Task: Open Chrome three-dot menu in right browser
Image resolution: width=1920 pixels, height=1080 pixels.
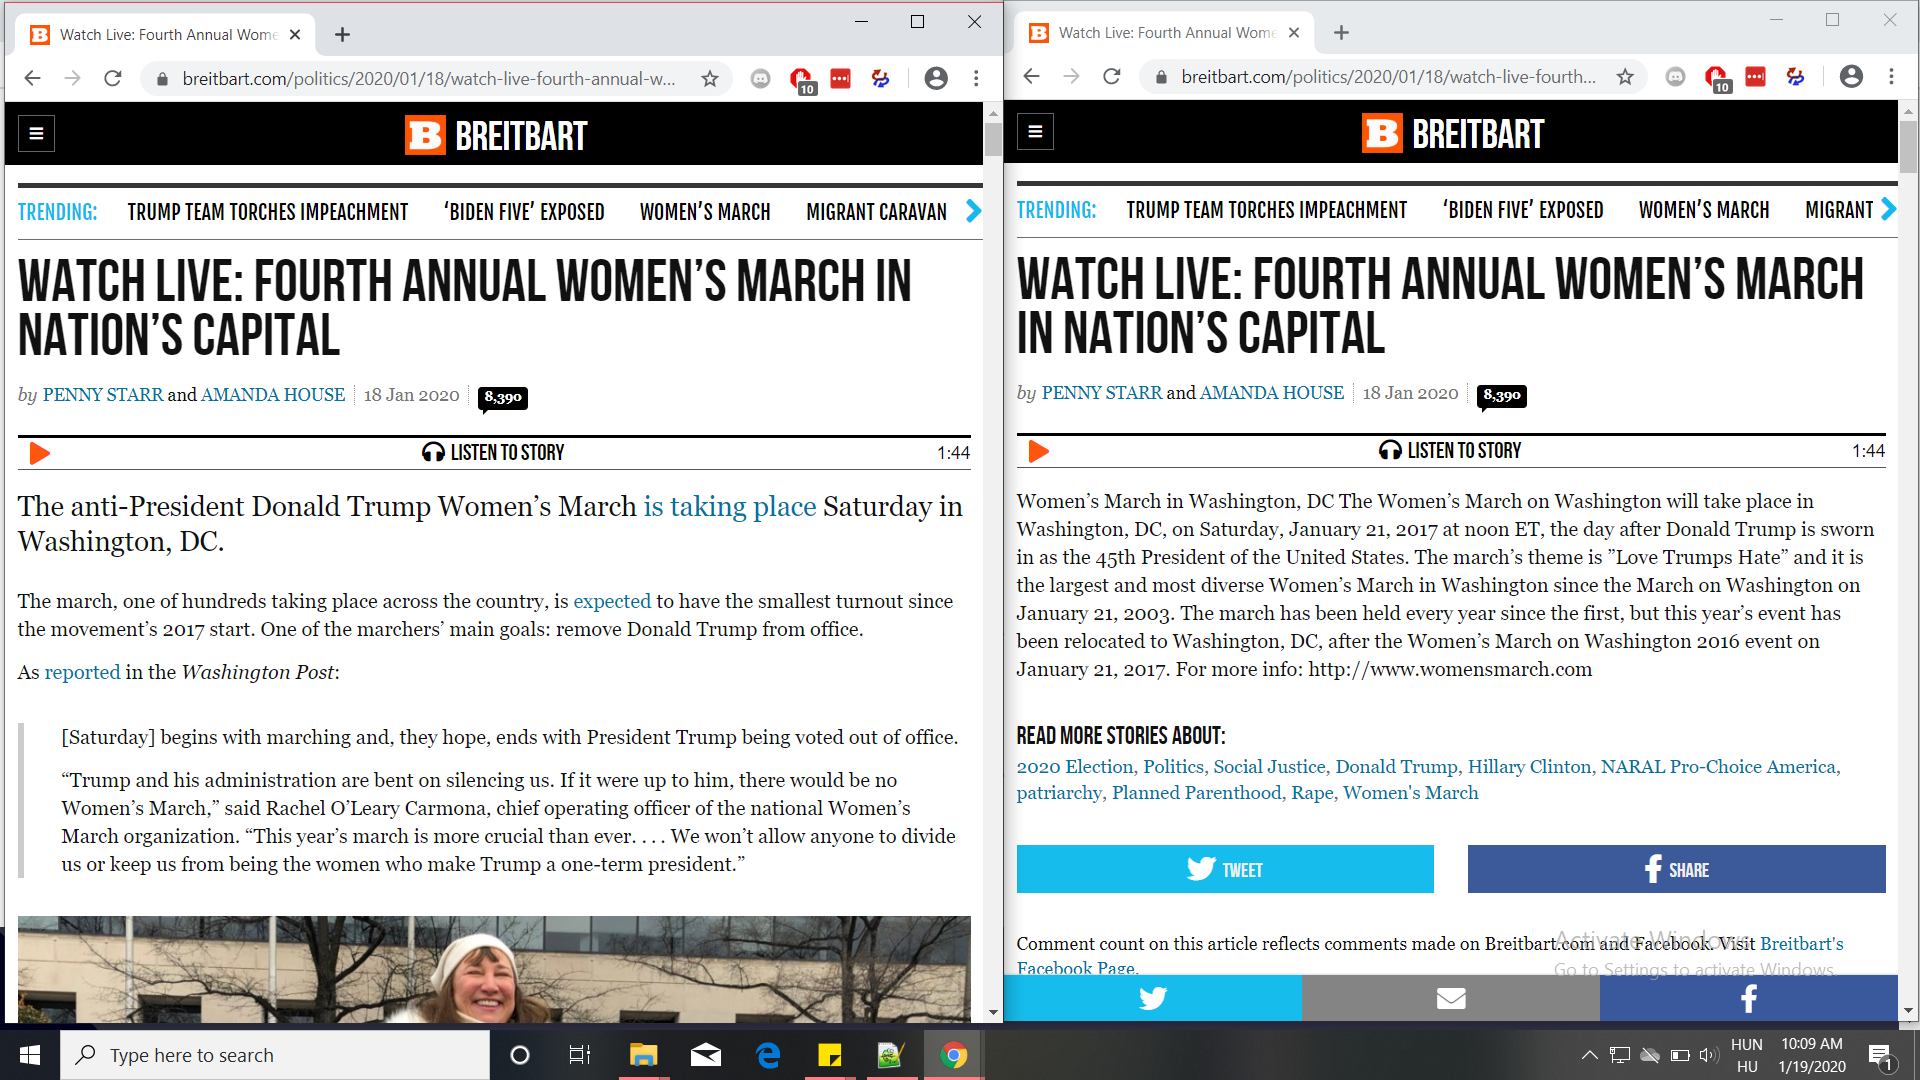Action: pyautogui.click(x=1891, y=77)
